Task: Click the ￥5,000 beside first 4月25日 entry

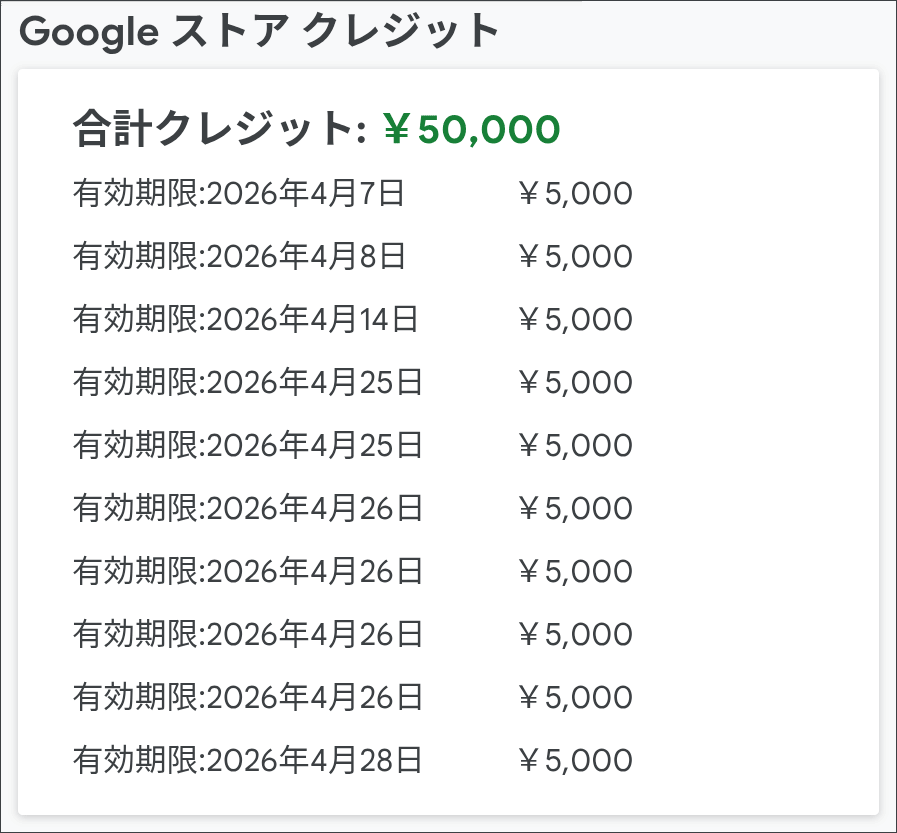Action: [575, 383]
